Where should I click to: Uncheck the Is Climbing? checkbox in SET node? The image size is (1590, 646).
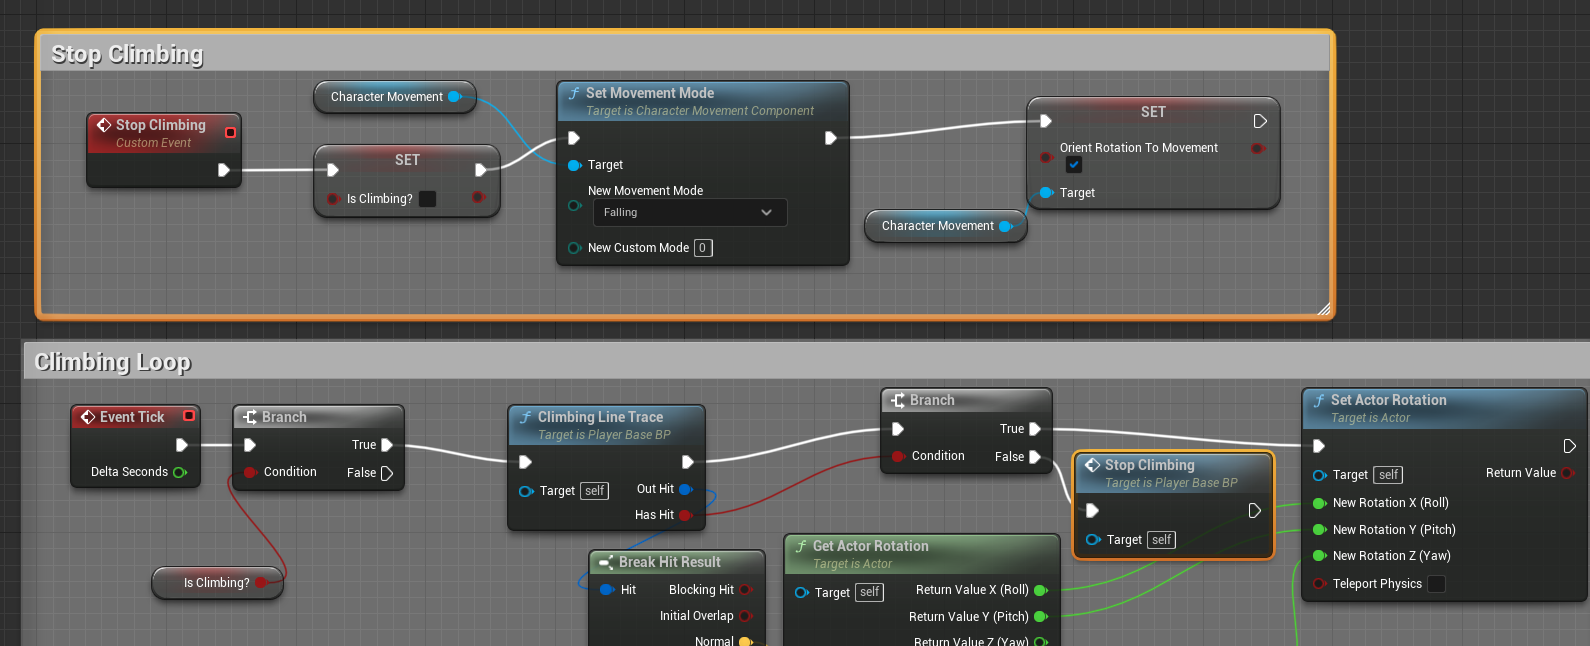pos(427,199)
